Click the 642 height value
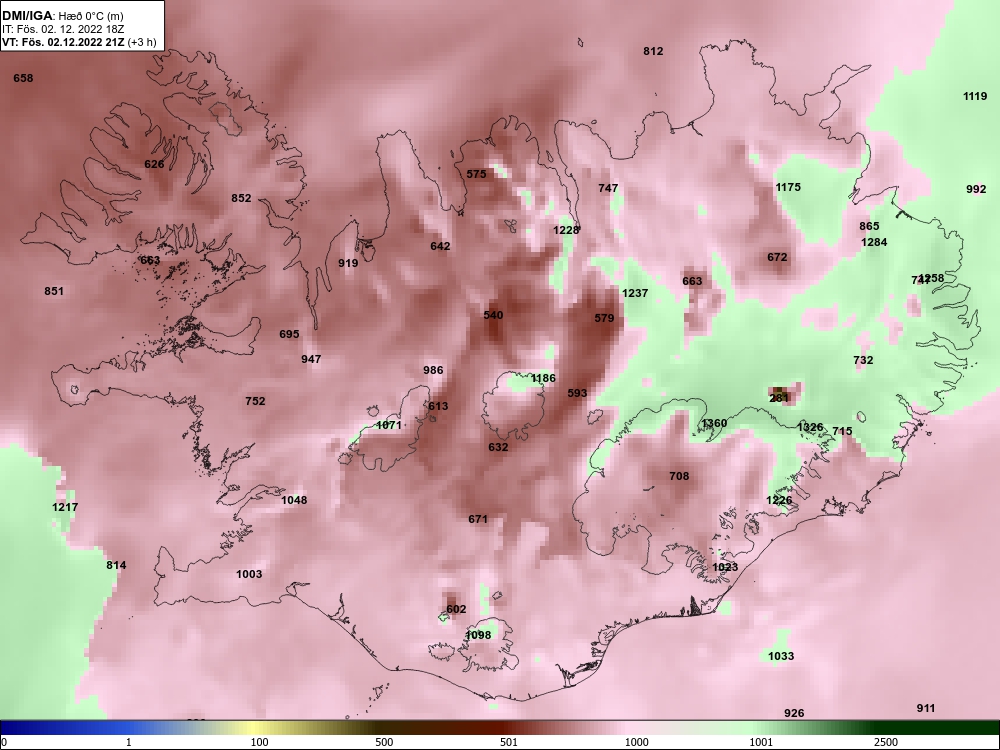1000x750 pixels. click(x=440, y=247)
